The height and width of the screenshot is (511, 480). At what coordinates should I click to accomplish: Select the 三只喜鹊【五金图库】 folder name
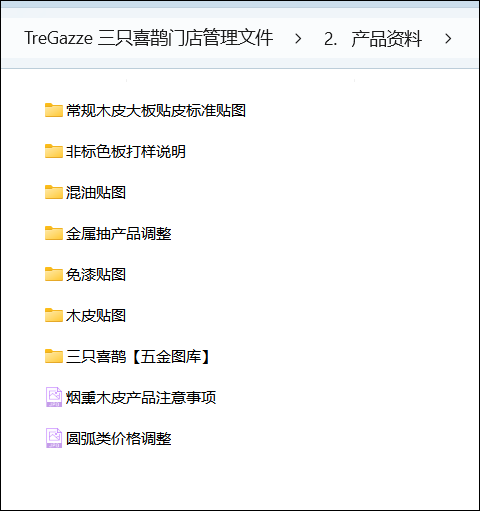[x=138, y=357]
